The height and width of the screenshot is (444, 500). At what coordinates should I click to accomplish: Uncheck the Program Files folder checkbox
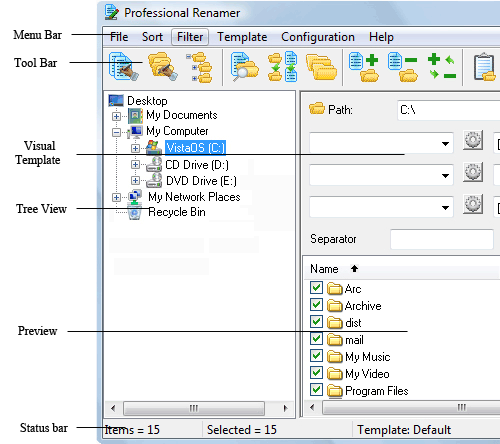[x=316, y=390]
